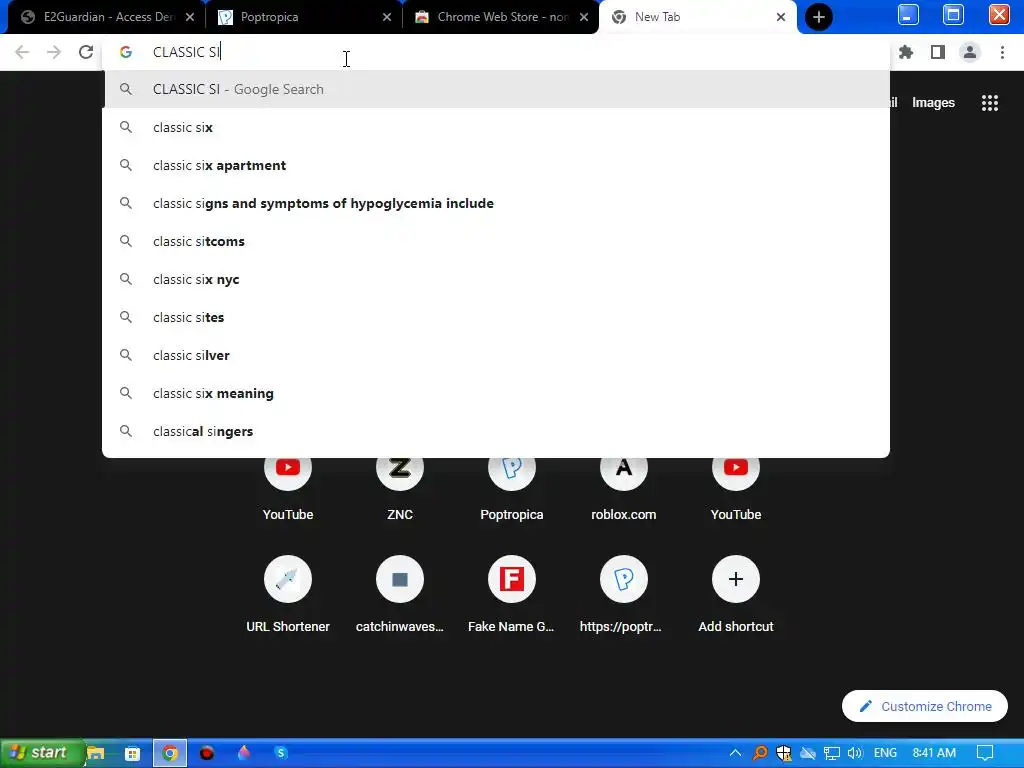Open the Microsoft Store taskbar icon
1024x768 pixels.
click(x=133, y=753)
